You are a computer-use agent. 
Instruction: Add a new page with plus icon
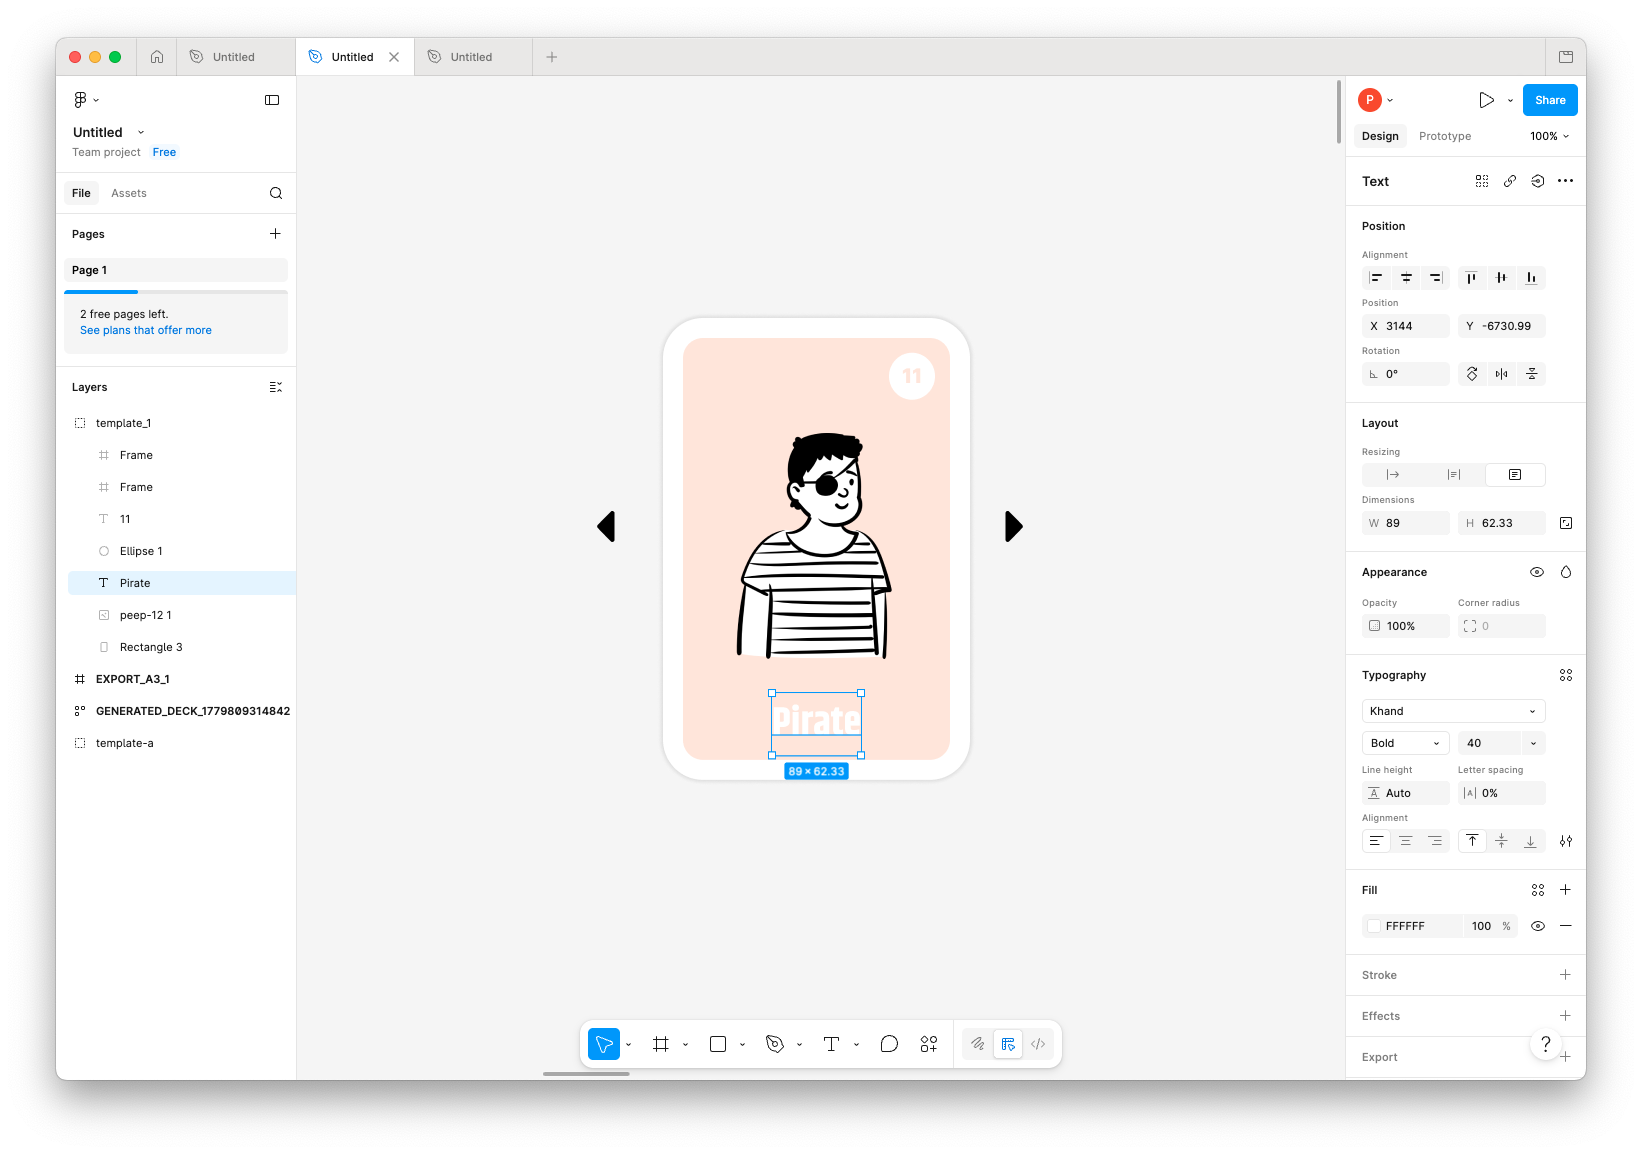[x=275, y=234]
